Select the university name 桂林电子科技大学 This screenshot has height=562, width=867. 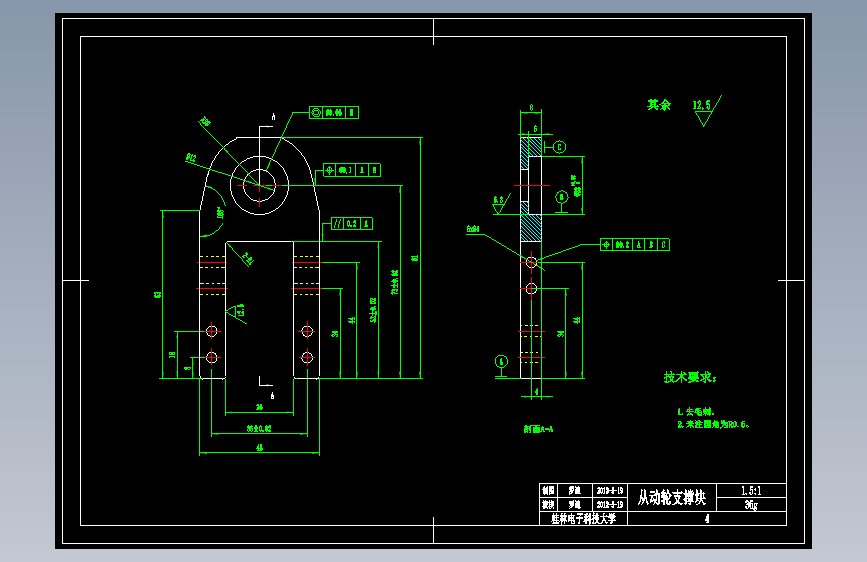pyautogui.click(x=583, y=519)
